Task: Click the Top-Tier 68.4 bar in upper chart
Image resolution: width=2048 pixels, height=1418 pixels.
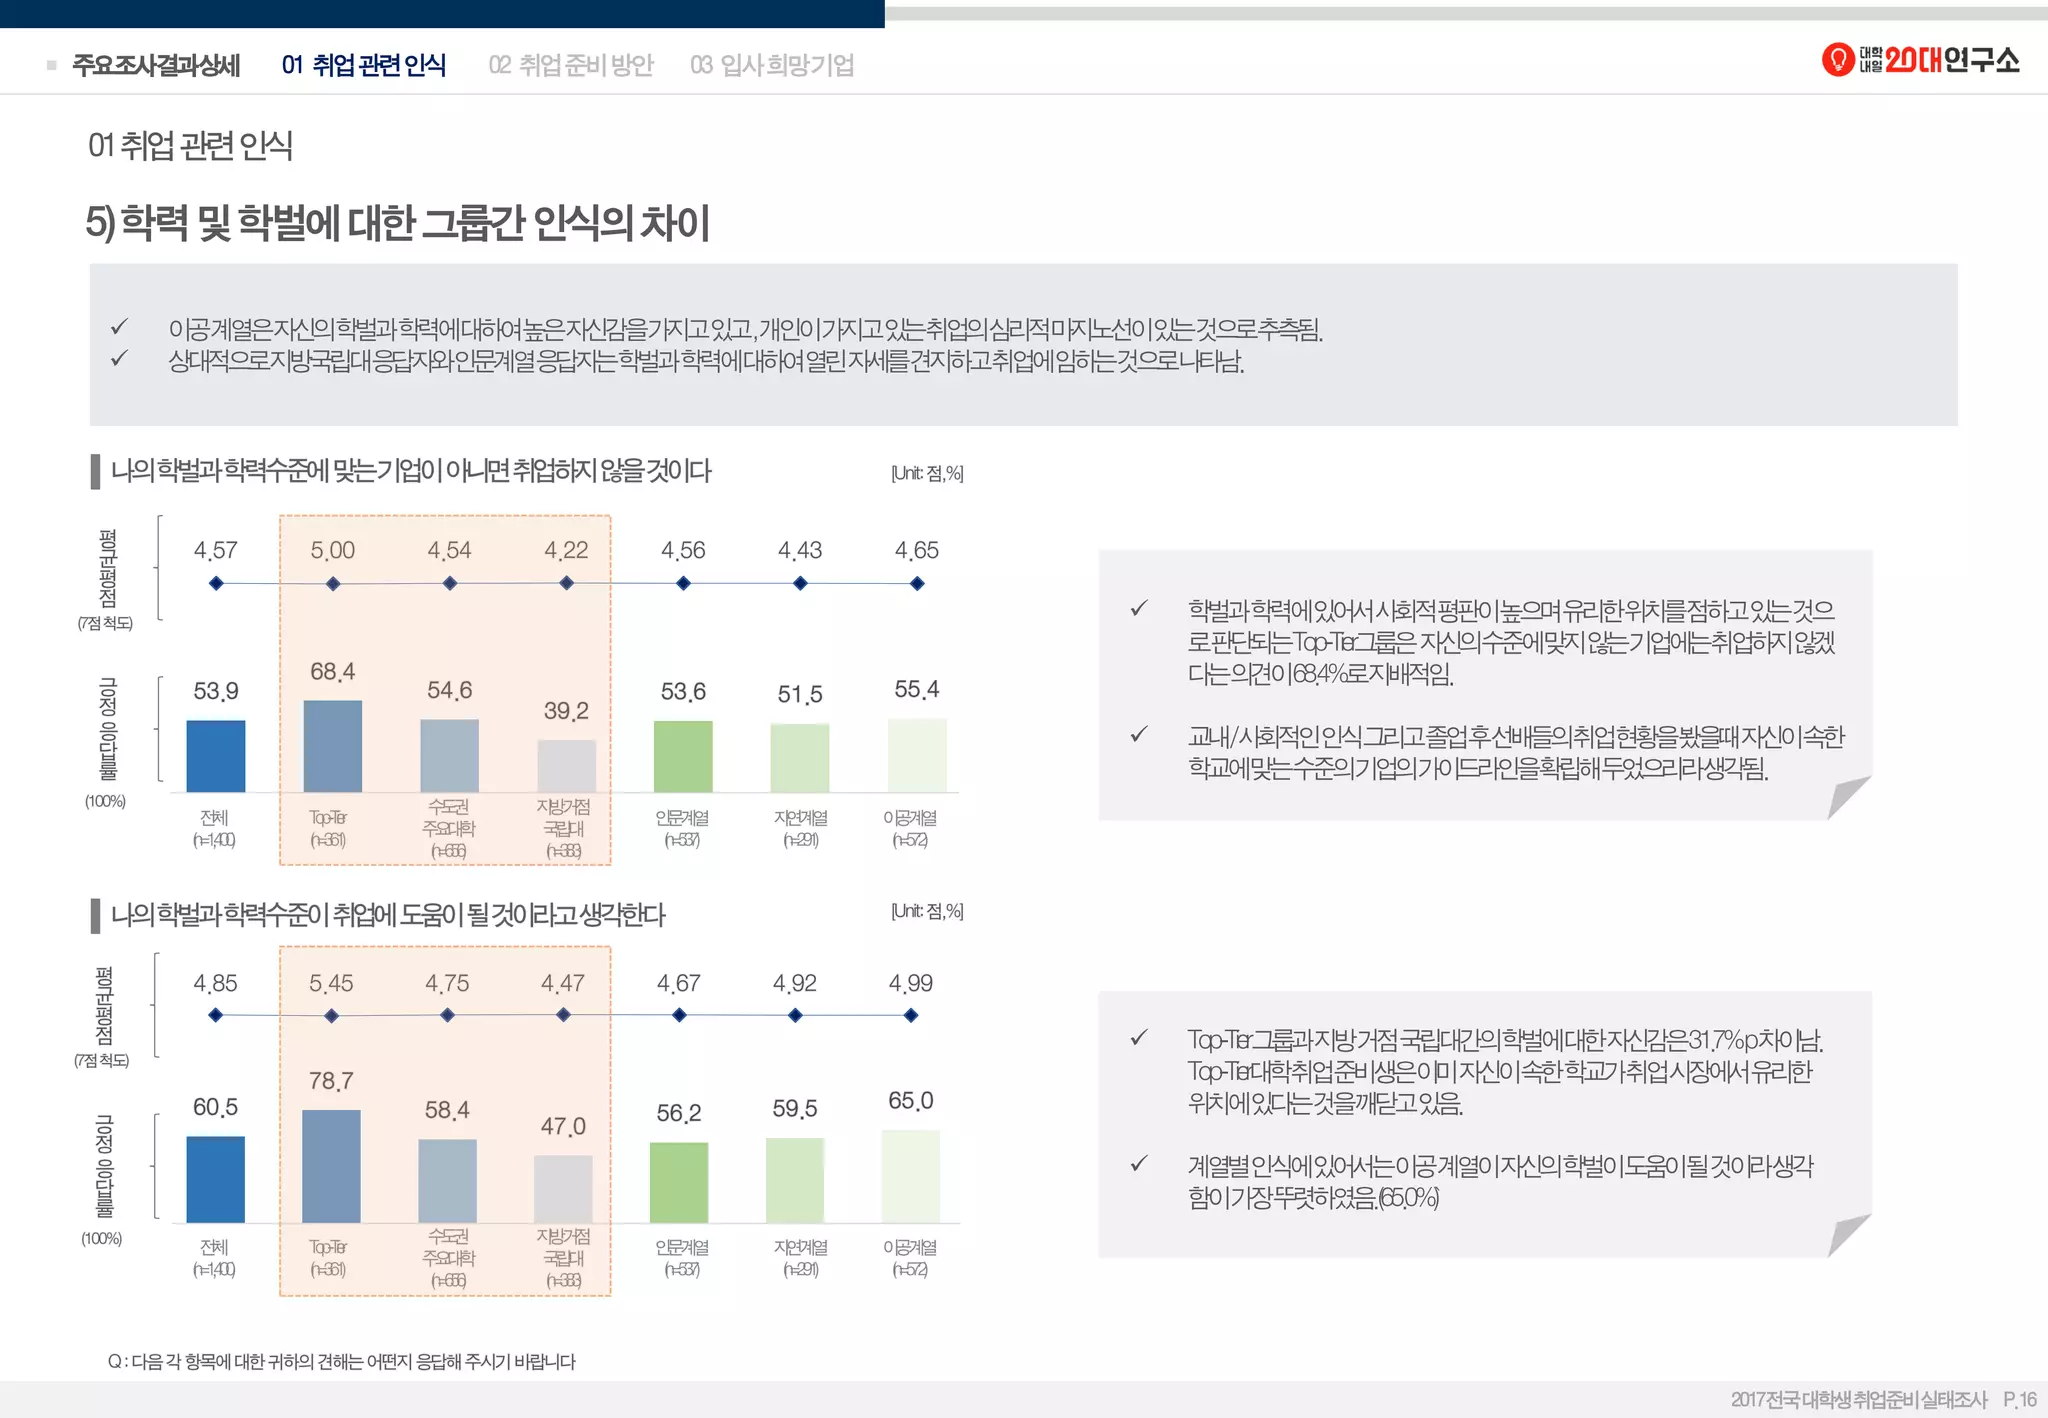Action: click(x=332, y=746)
